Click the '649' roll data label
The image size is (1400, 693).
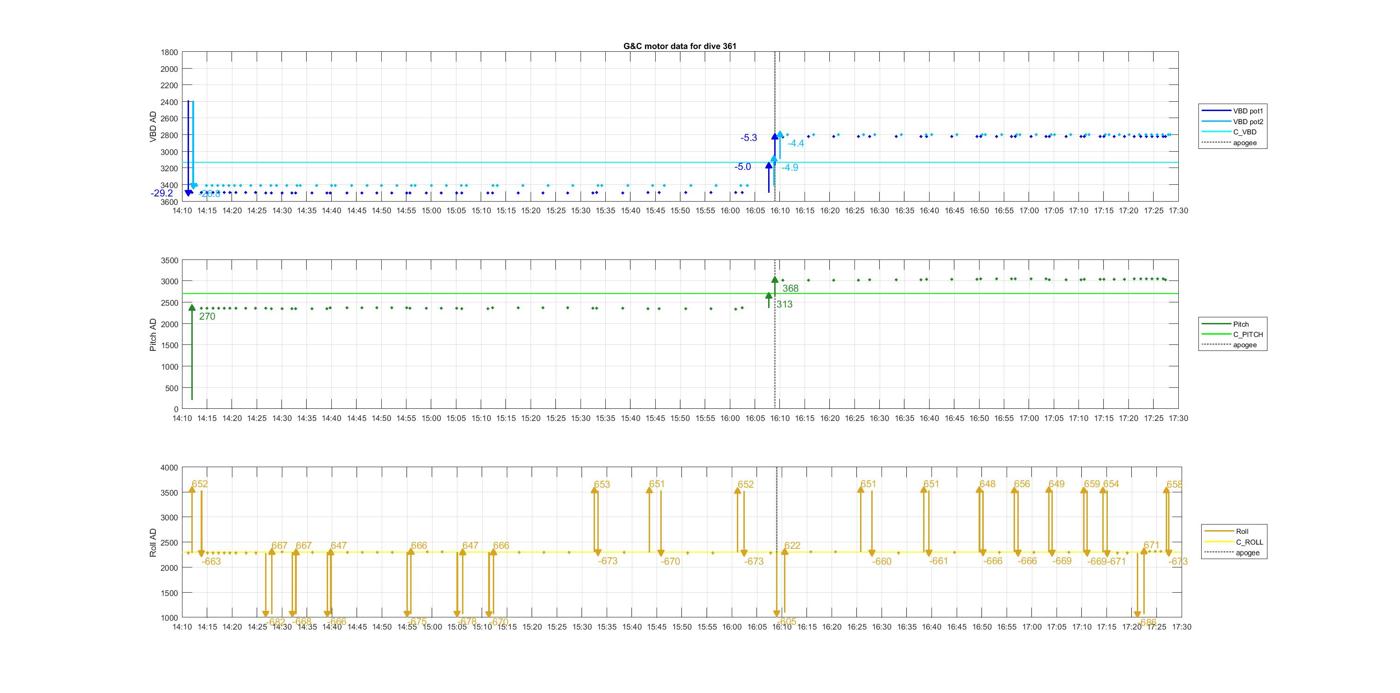[x=1057, y=485]
